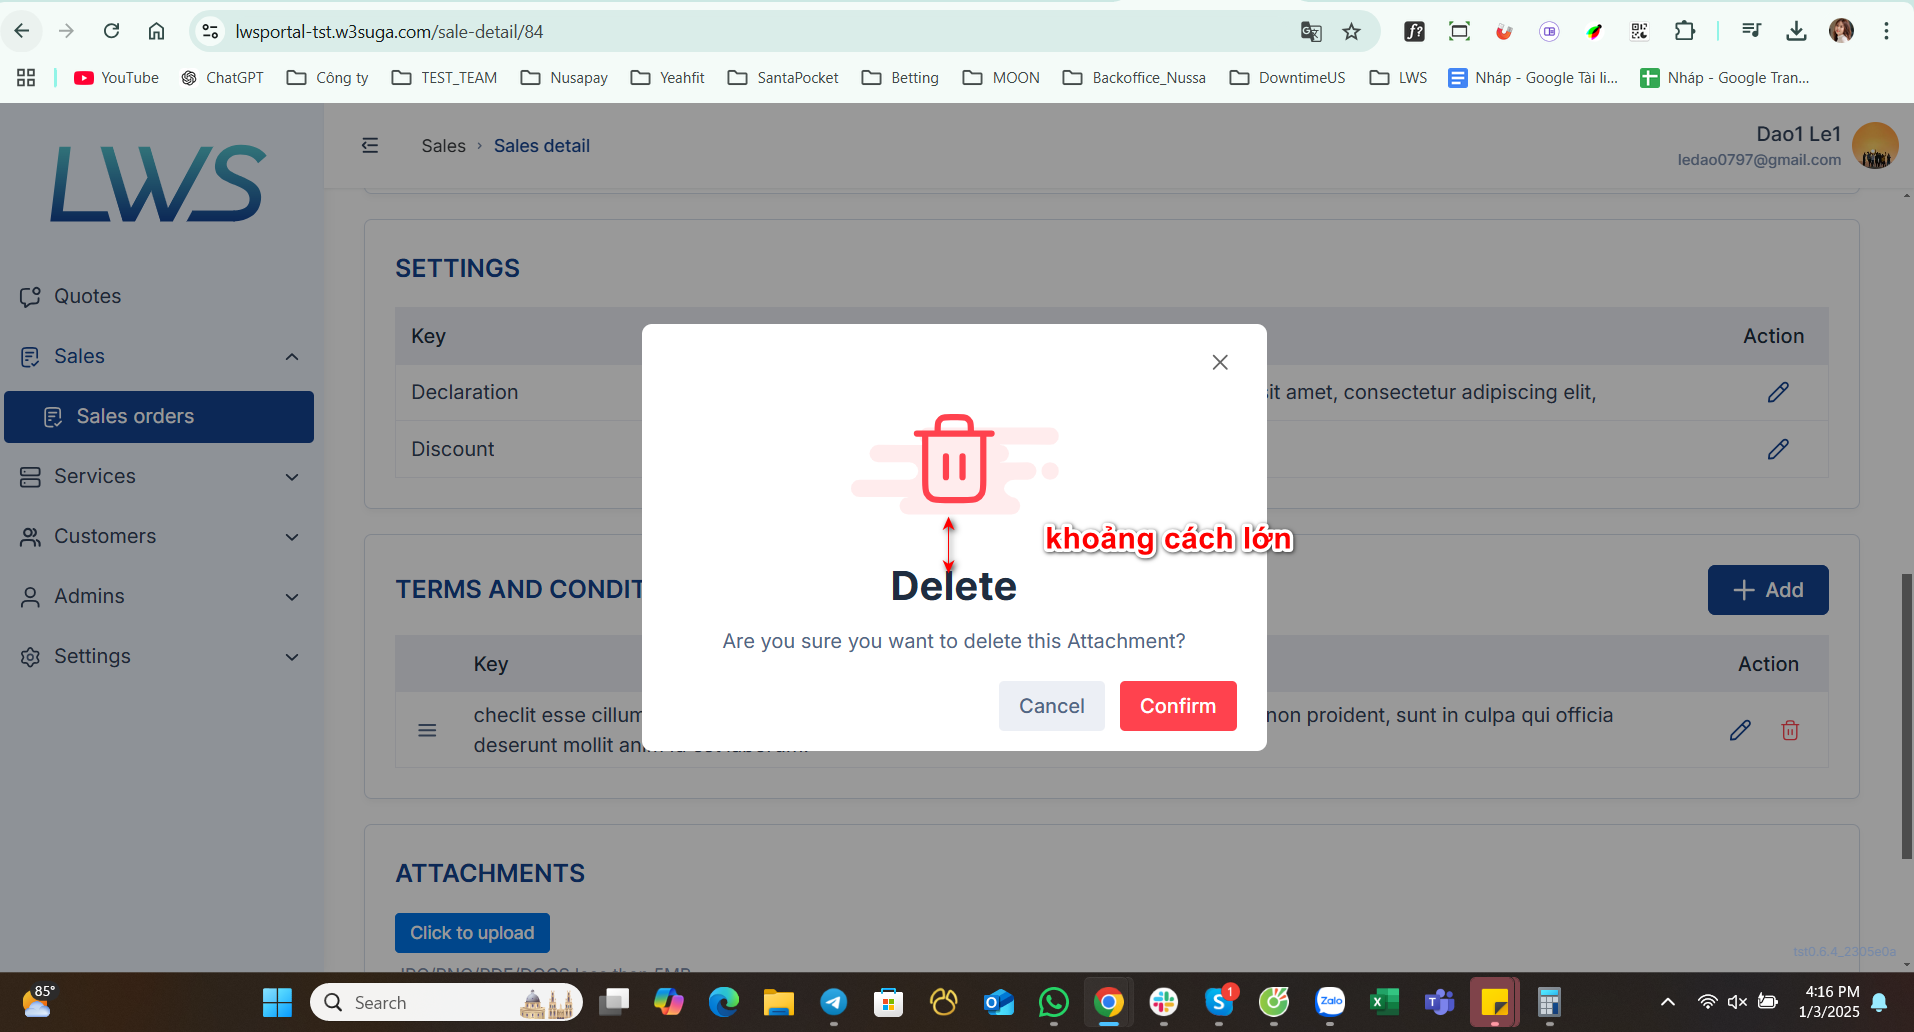Image resolution: width=1914 pixels, height=1032 pixels.
Task: Edit the Discount setting pencil icon
Action: point(1777,449)
